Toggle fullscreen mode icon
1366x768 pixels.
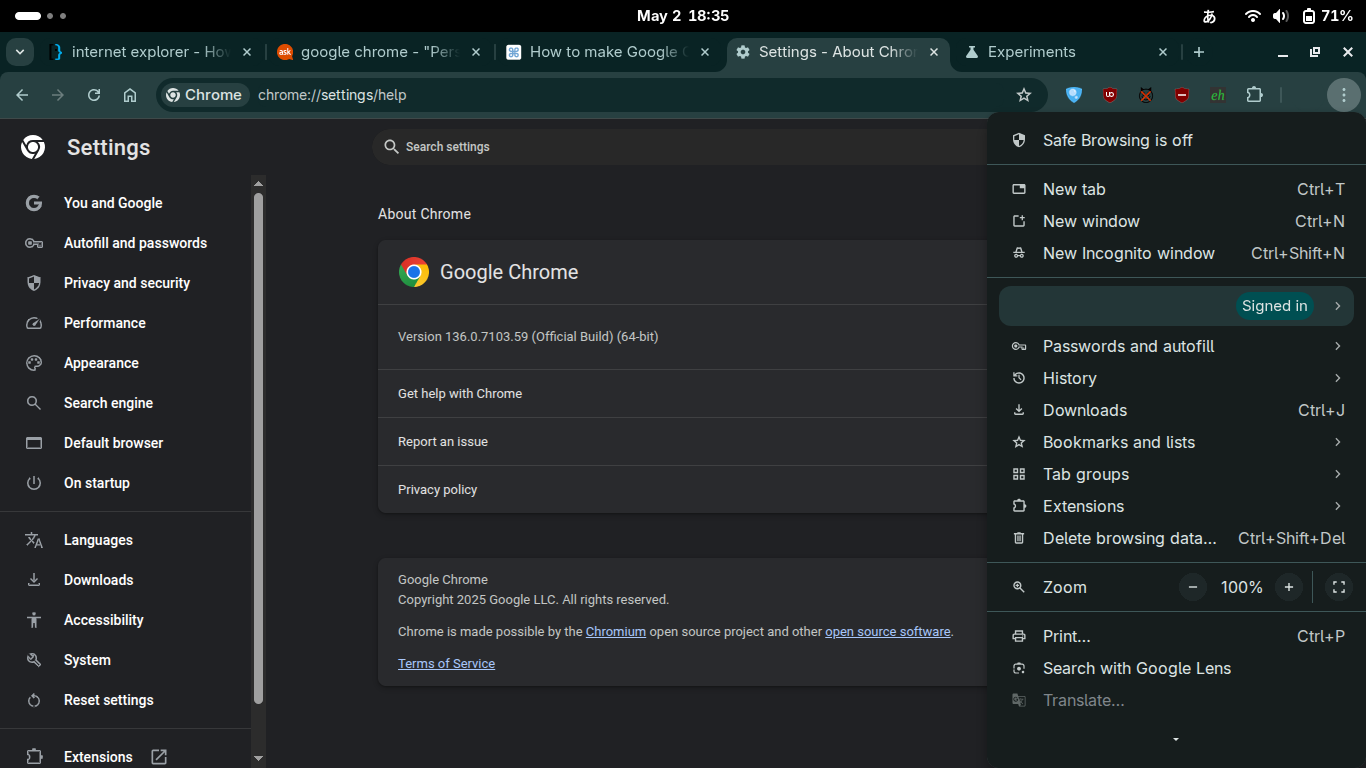[x=1339, y=587]
